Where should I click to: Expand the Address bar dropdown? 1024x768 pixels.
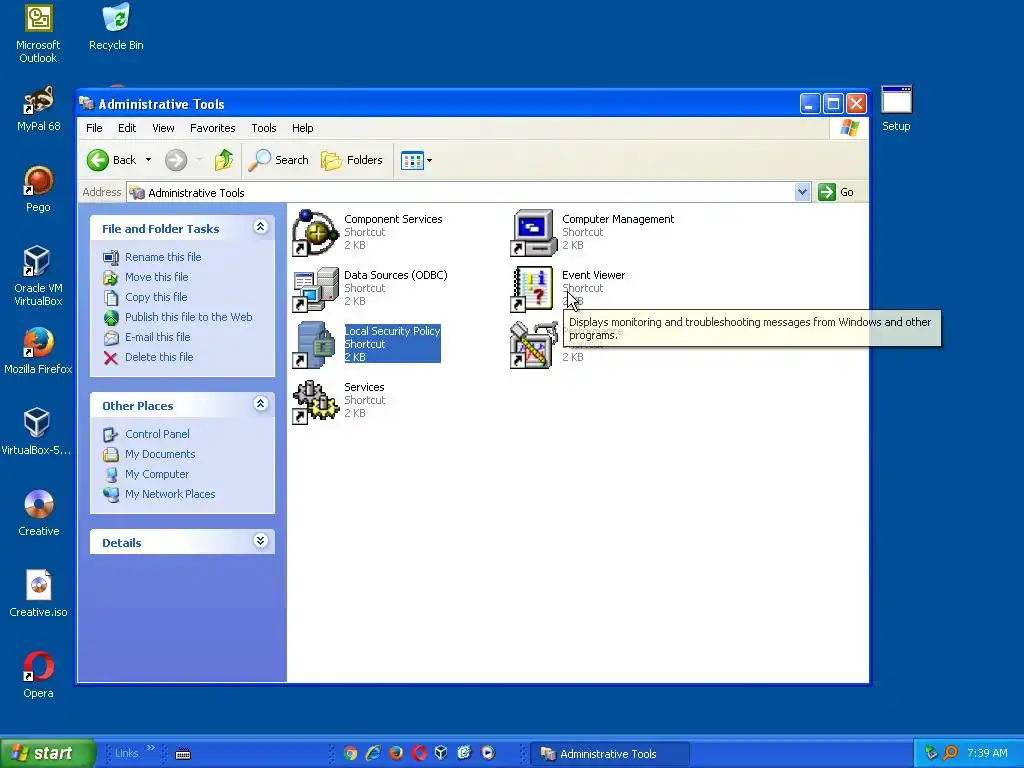(x=803, y=192)
